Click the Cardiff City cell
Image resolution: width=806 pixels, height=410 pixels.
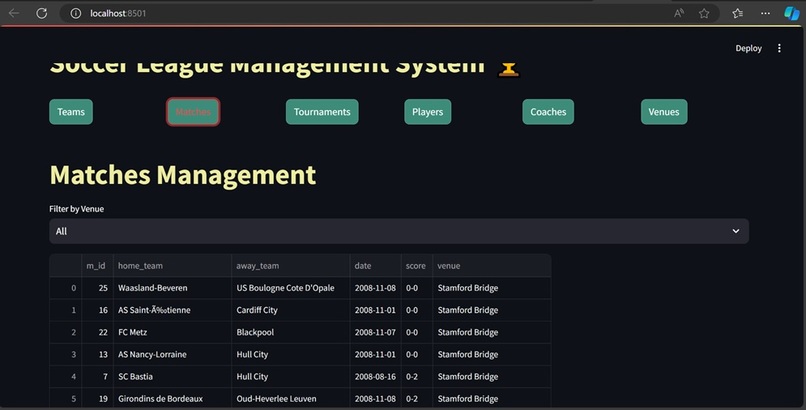pyautogui.click(x=290, y=310)
